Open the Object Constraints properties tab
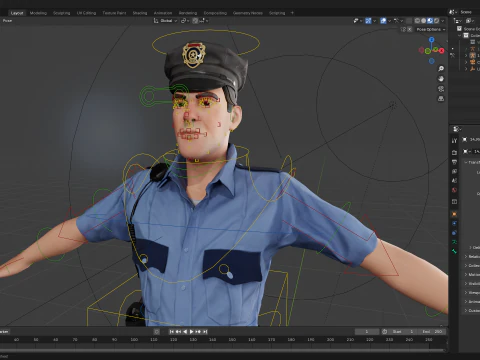Viewport: 480px width, 360px height. (x=454, y=233)
